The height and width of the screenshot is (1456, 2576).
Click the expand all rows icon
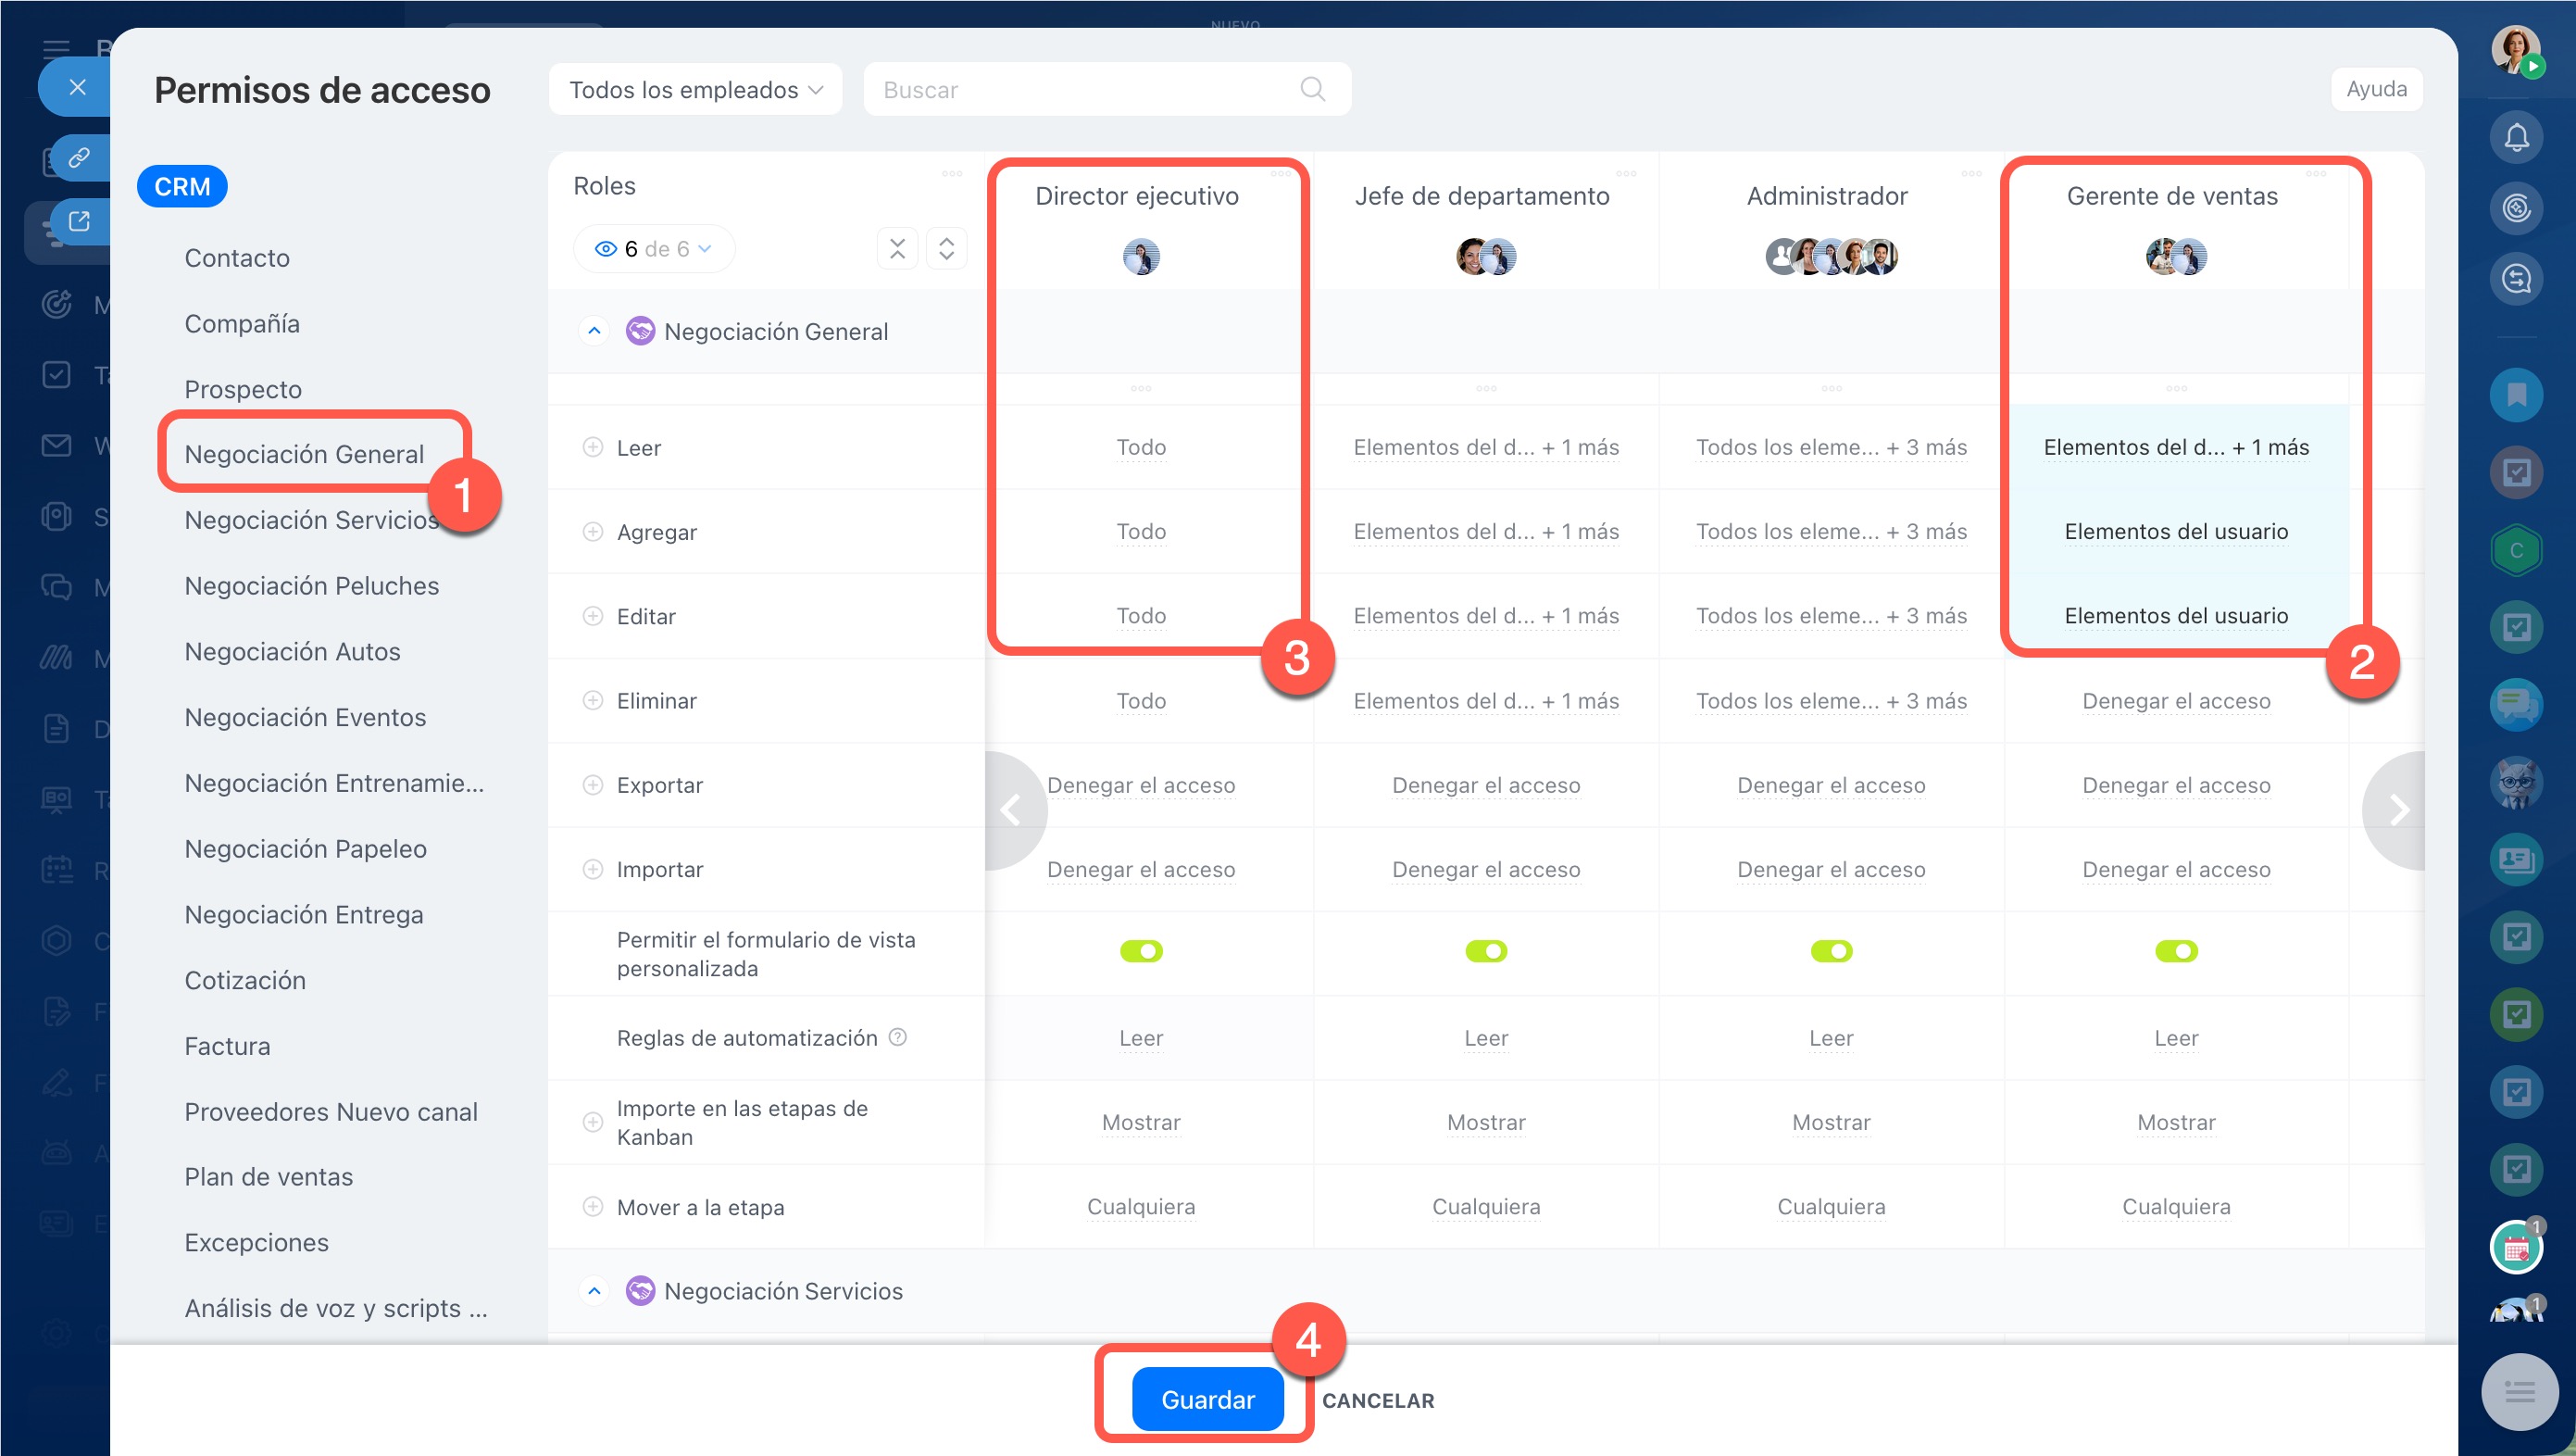tap(946, 249)
